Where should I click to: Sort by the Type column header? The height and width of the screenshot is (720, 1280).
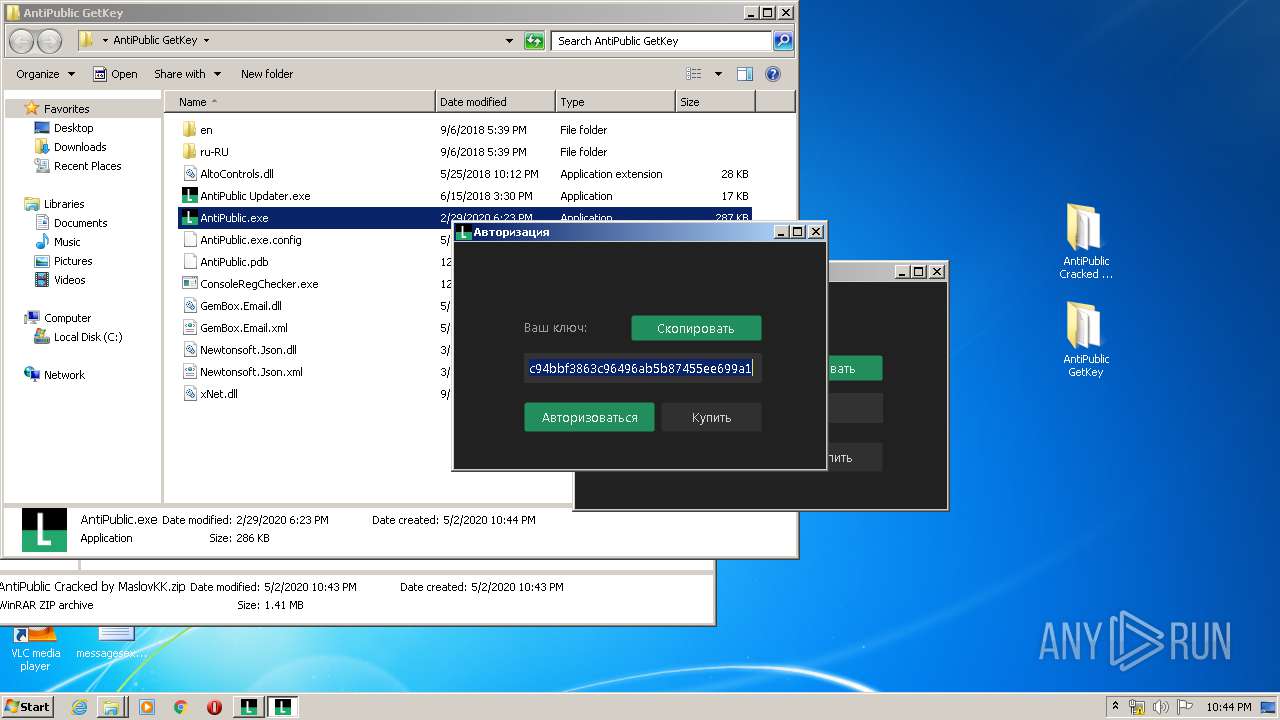(x=615, y=102)
